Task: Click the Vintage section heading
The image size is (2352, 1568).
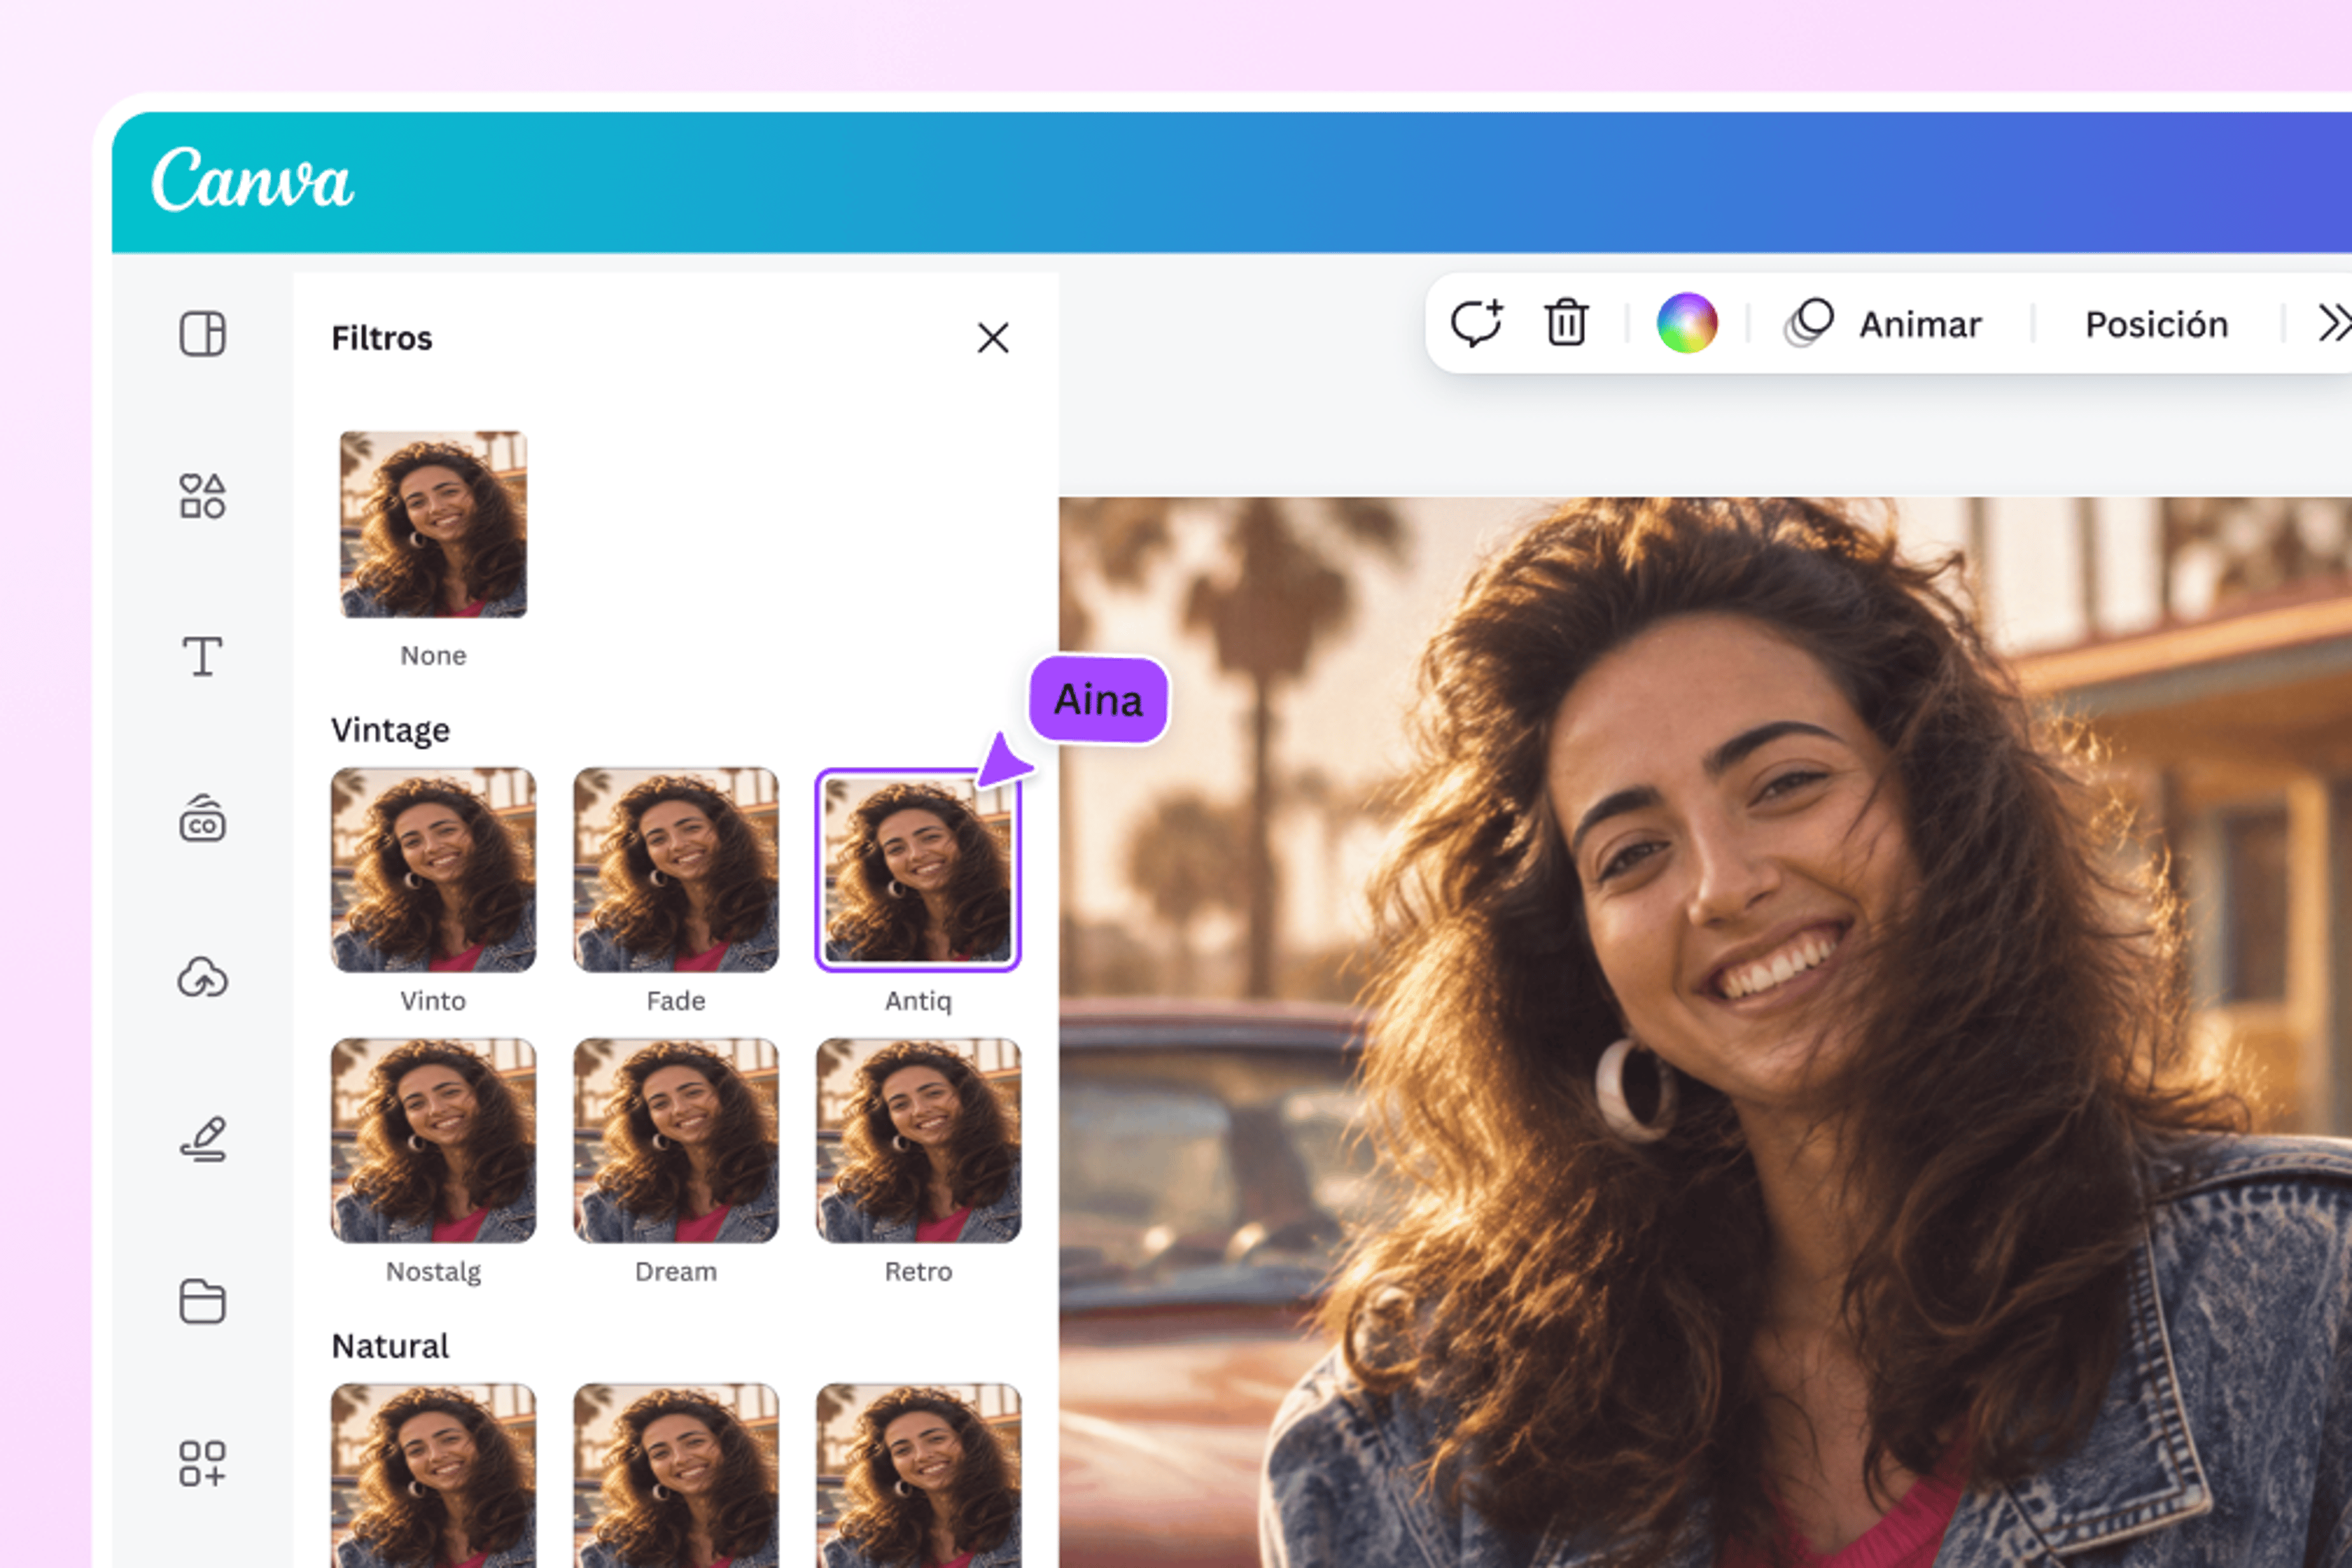Action: (x=390, y=731)
